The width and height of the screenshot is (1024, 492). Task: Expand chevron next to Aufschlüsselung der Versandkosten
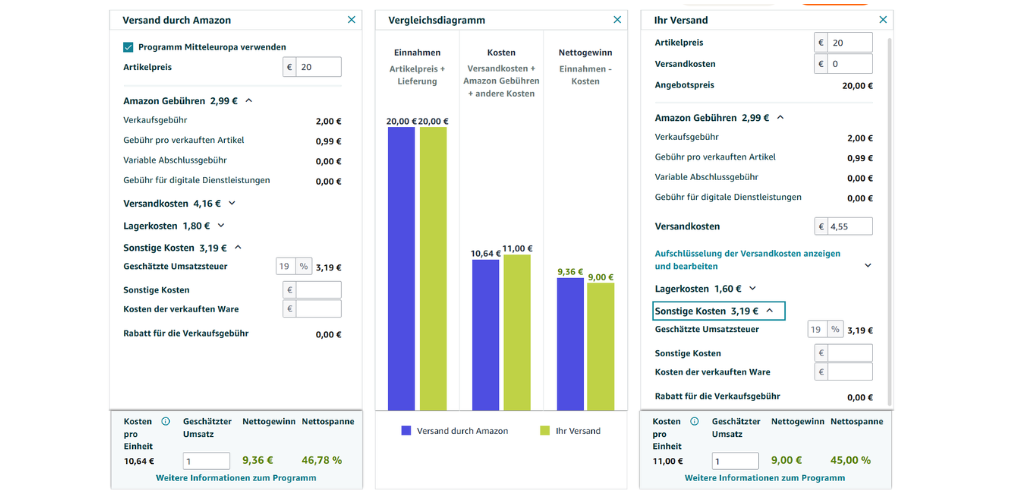[x=868, y=265]
